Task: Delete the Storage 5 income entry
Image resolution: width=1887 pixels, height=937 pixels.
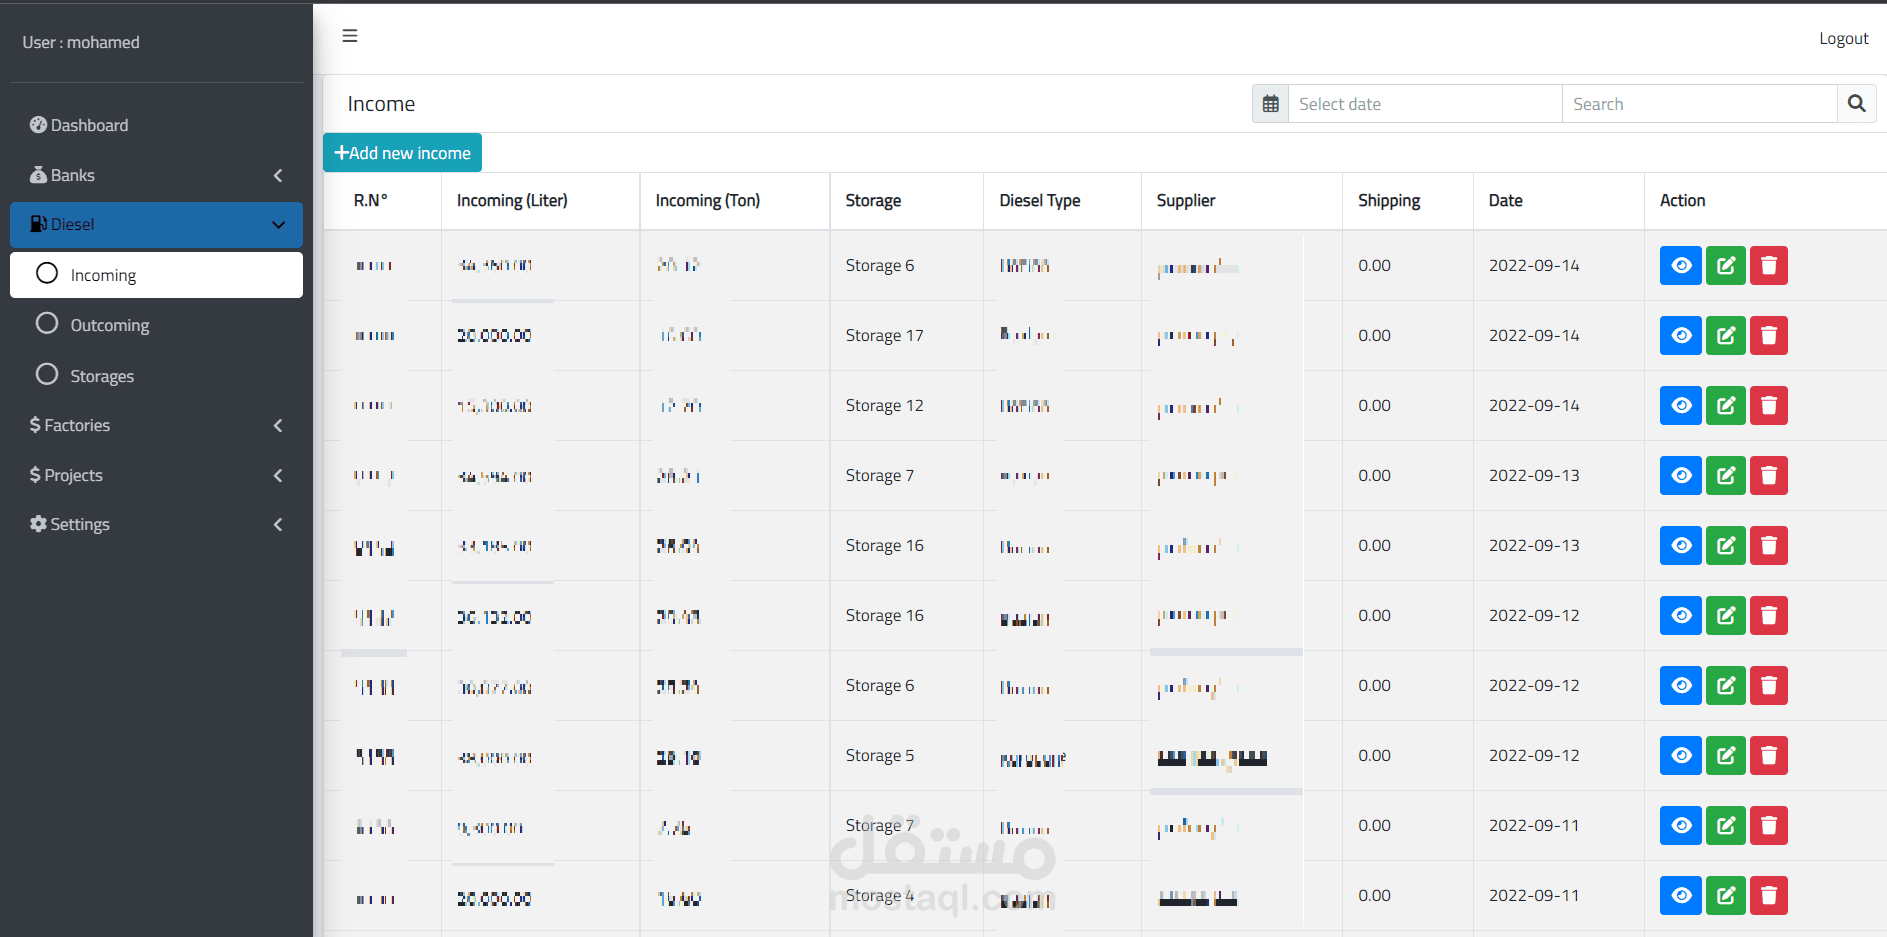Action: [x=1769, y=756]
